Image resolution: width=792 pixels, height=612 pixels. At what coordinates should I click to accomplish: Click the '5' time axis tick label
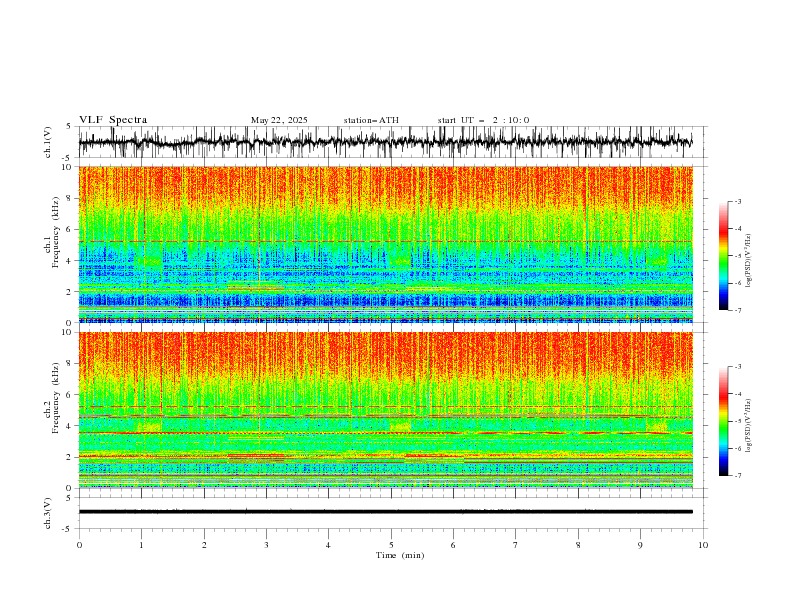(391, 545)
